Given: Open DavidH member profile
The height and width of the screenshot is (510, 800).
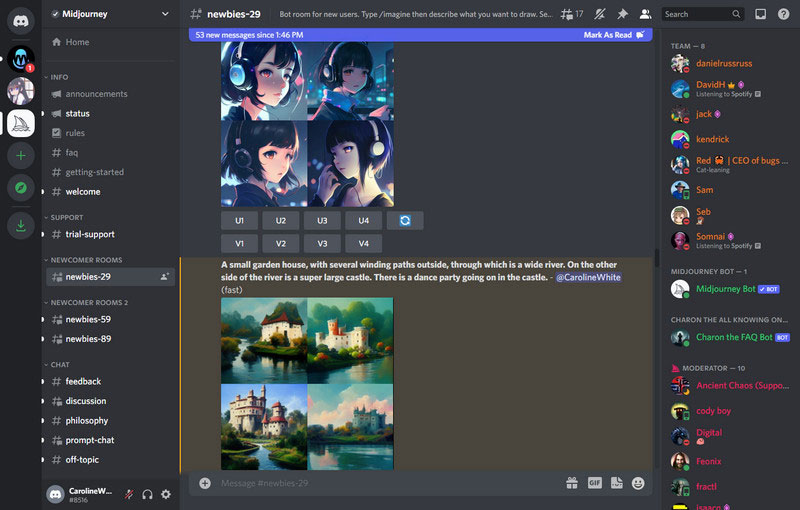Looking at the screenshot, I should pos(731,89).
